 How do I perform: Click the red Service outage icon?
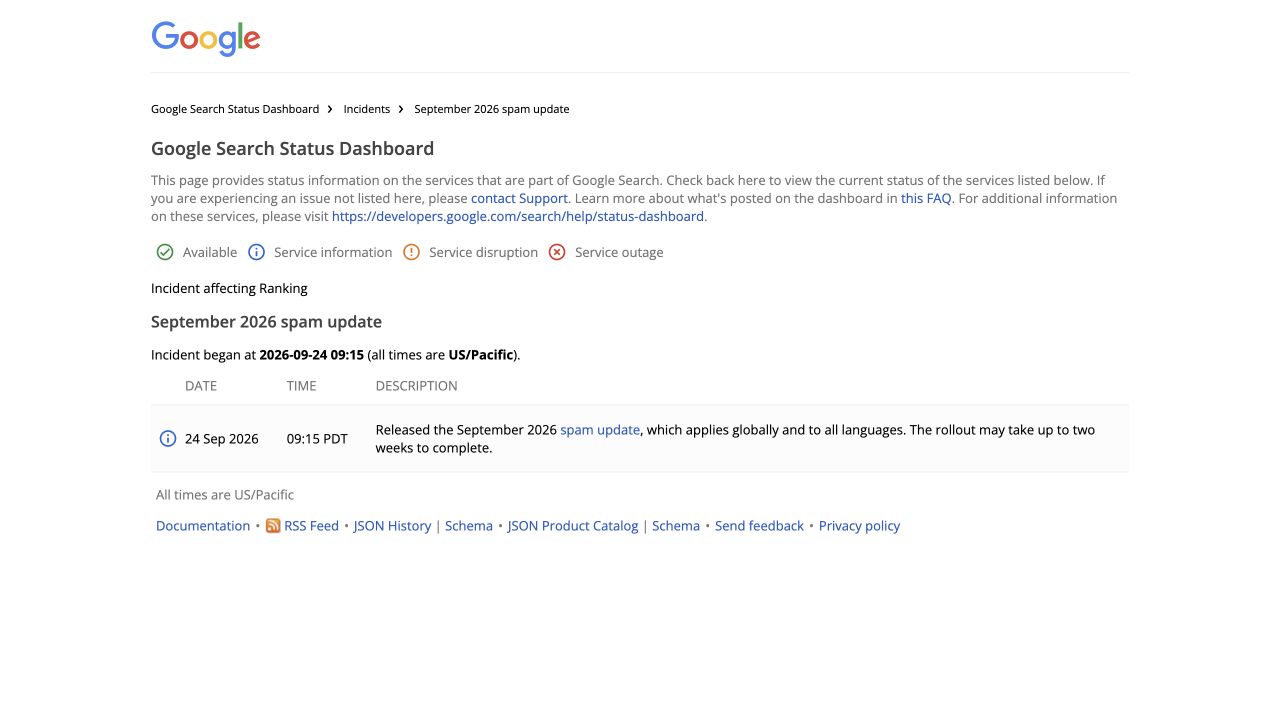pyautogui.click(x=557, y=252)
